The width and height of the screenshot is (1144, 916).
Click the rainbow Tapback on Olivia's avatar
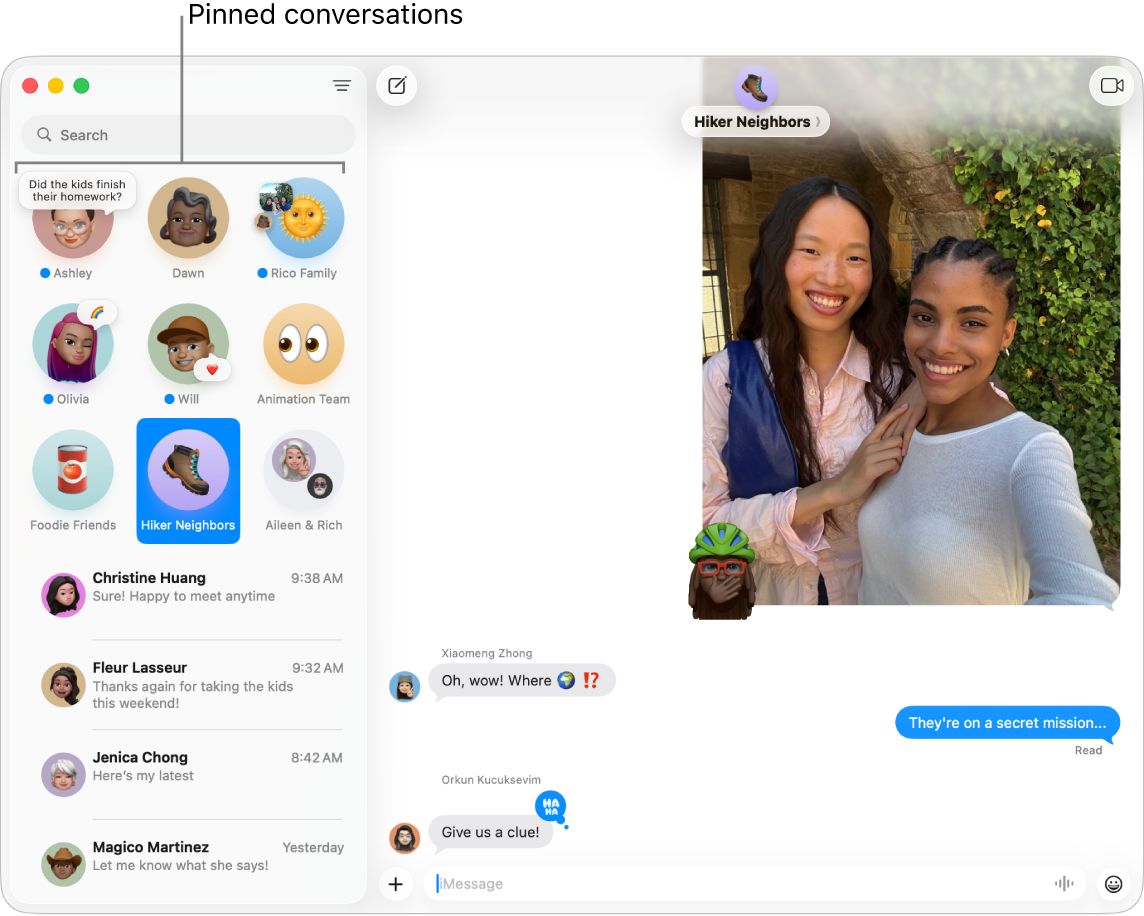[x=98, y=312]
